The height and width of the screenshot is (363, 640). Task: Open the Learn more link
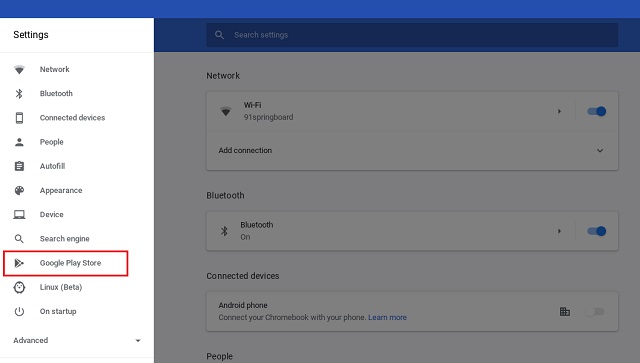pos(387,317)
